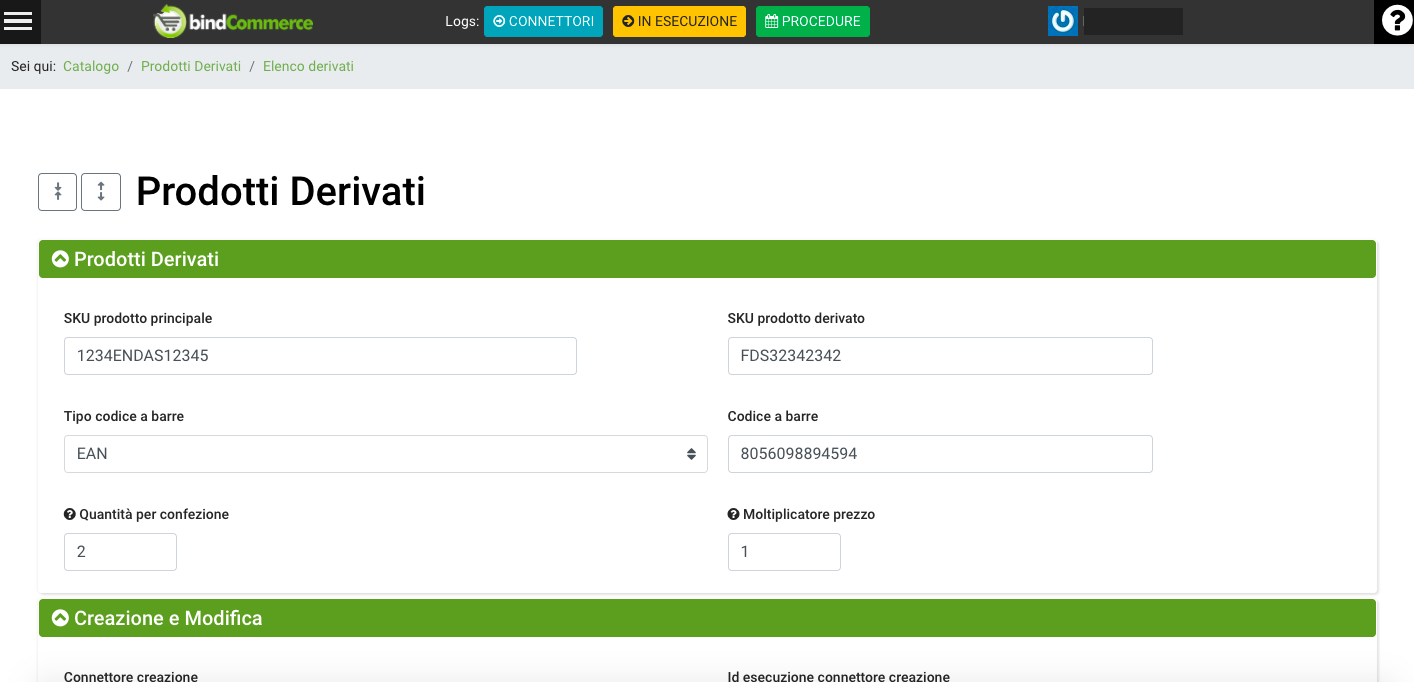Go to Prodotti Derivati breadcrumb link

pyautogui.click(x=191, y=67)
